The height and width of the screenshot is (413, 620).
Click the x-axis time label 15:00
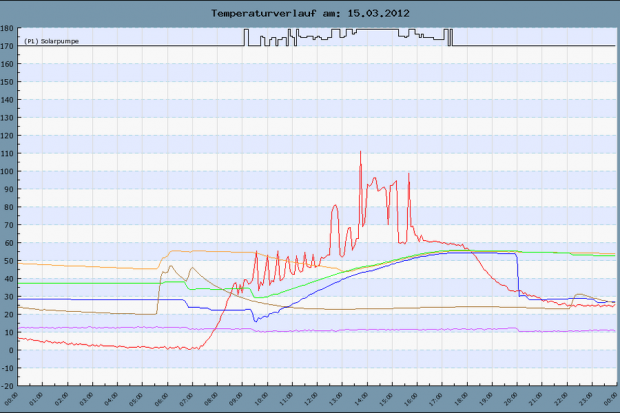point(385,399)
